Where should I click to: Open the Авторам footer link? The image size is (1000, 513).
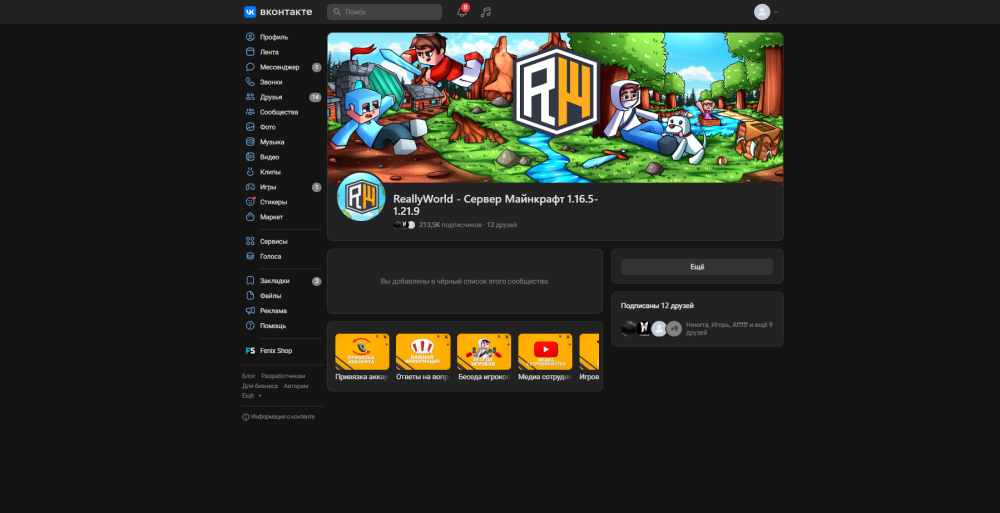coord(296,386)
